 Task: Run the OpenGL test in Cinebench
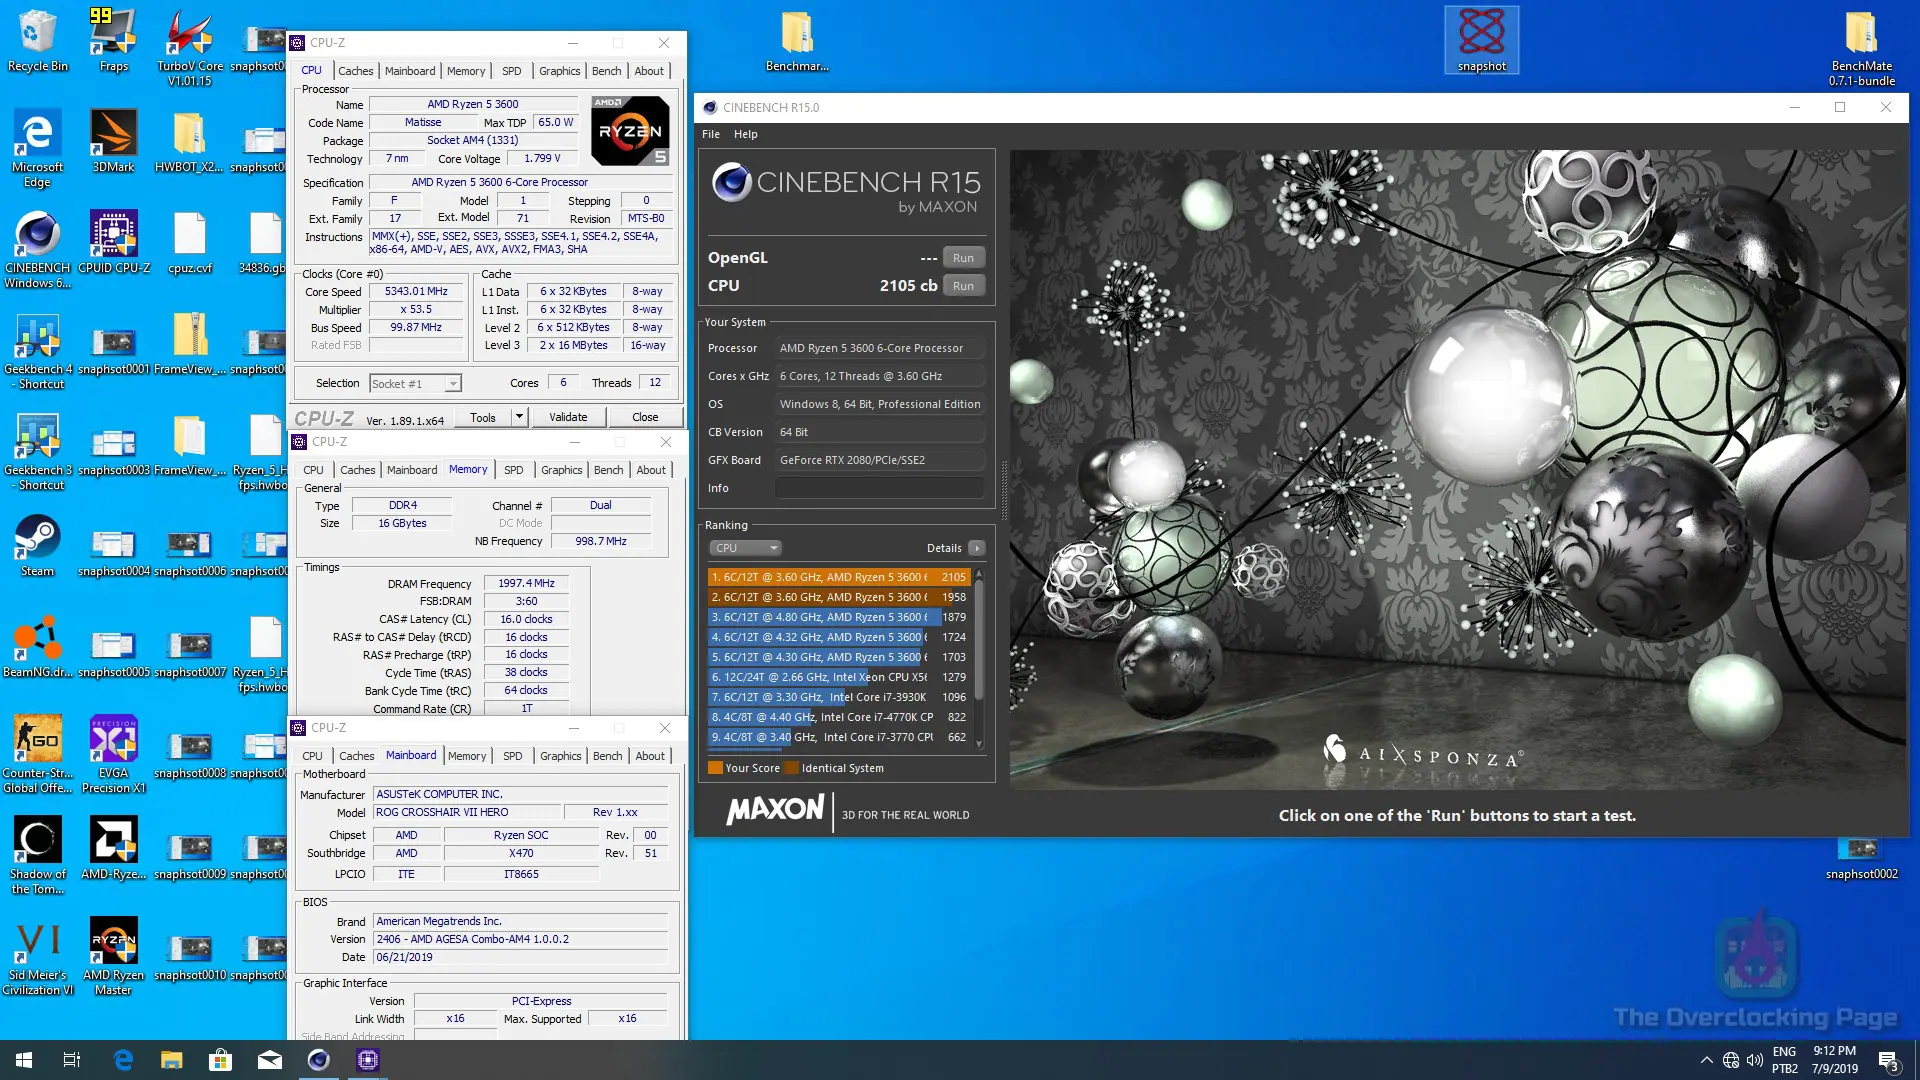coord(963,258)
